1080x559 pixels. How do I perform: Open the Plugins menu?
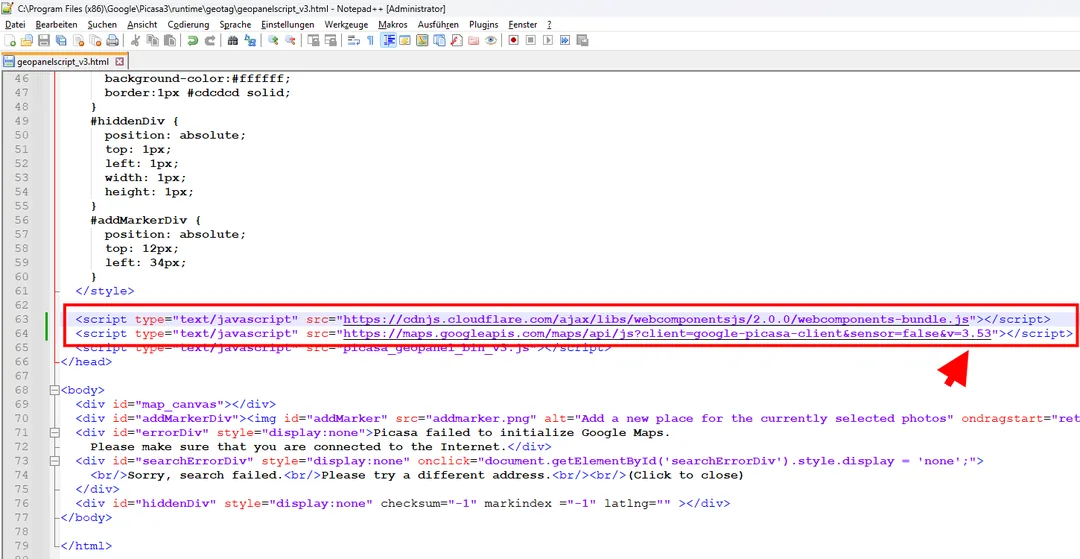(x=484, y=25)
